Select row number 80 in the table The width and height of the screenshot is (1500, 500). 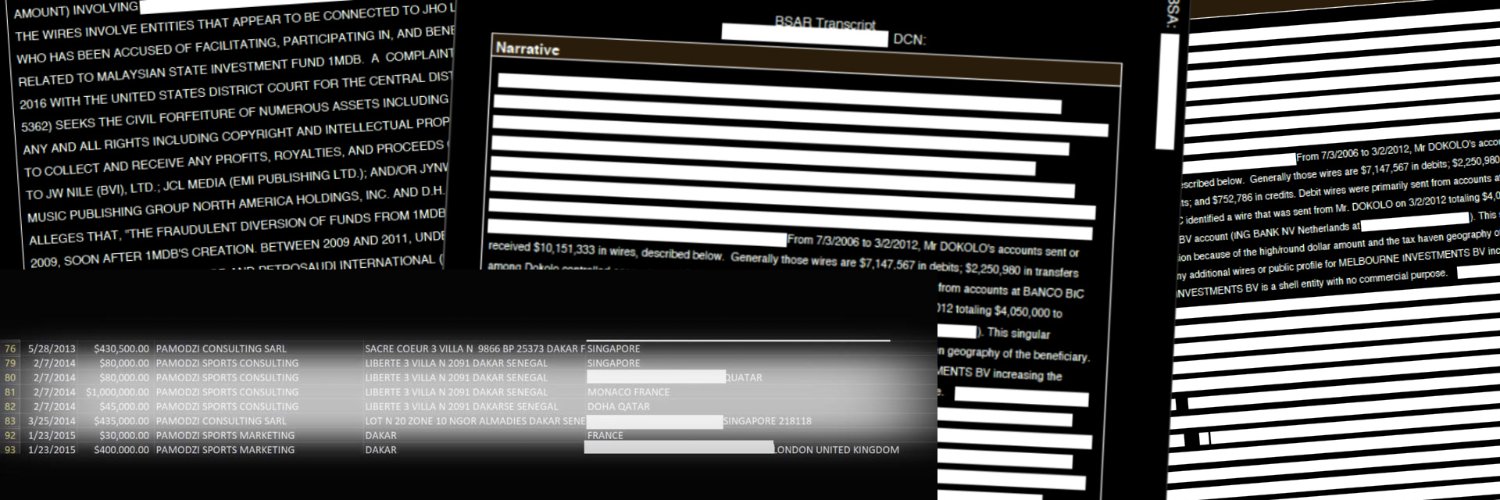[x=10, y=377]
